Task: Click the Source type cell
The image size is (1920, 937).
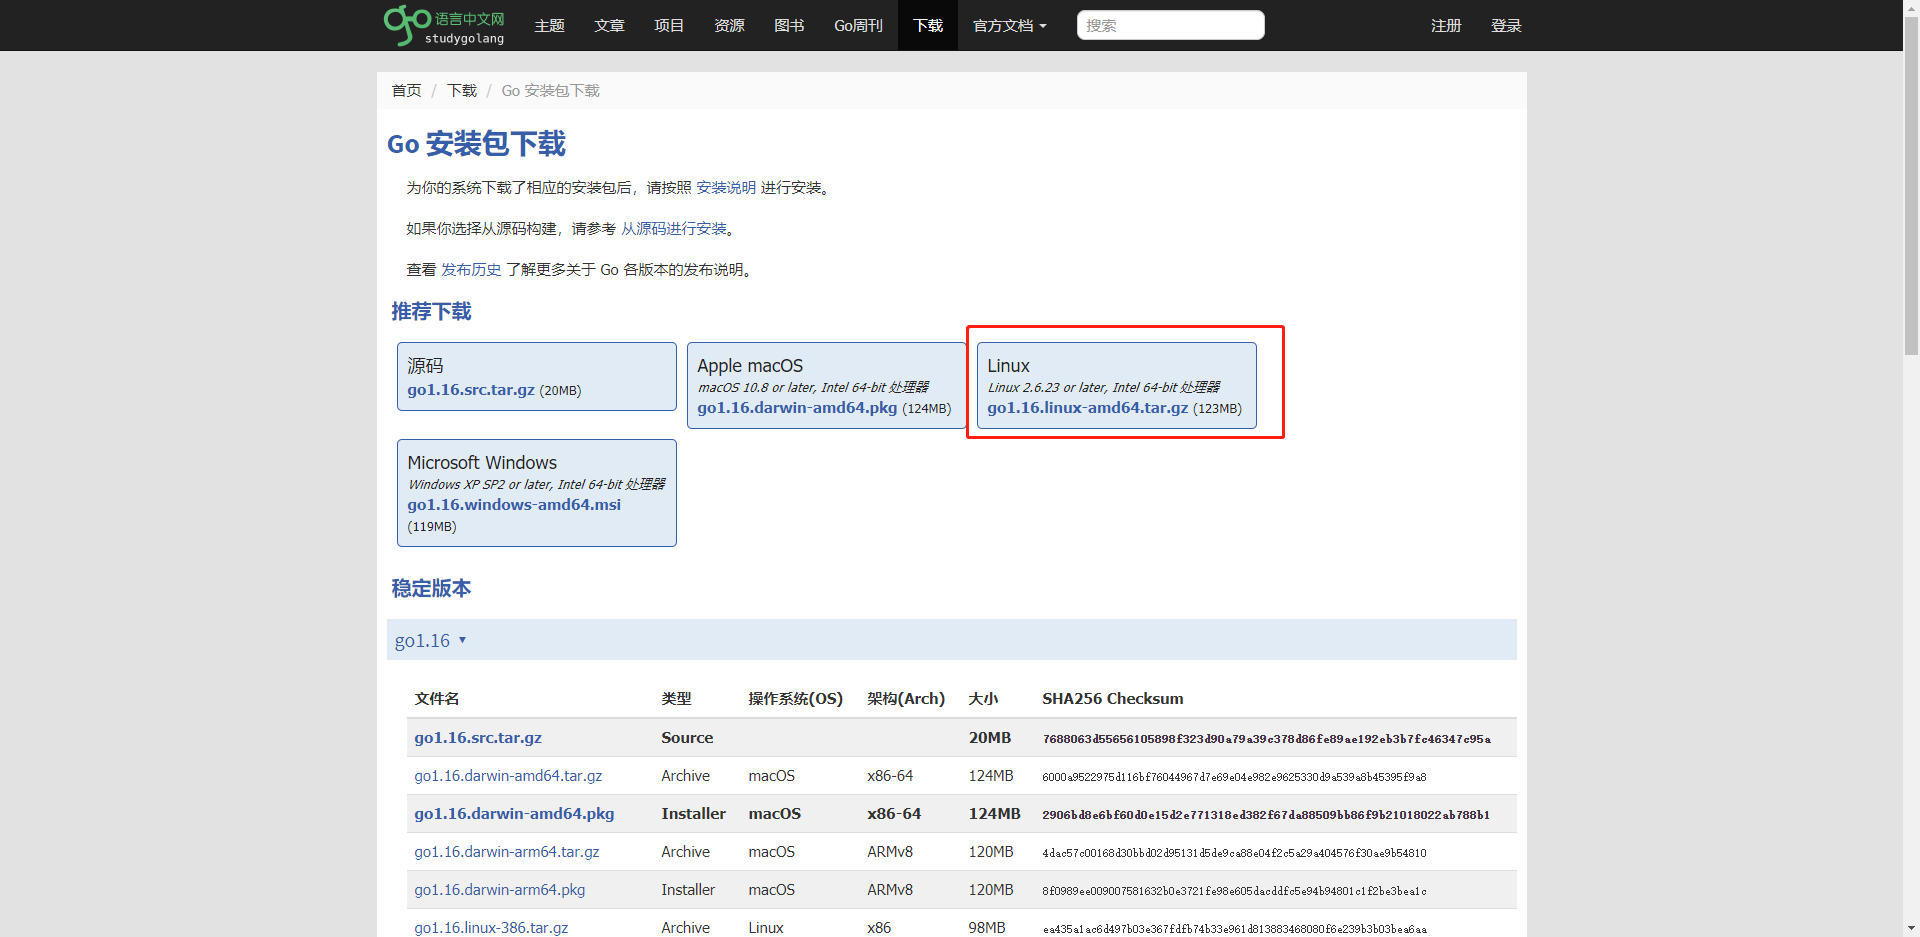Action: click(x=687, y=737)
